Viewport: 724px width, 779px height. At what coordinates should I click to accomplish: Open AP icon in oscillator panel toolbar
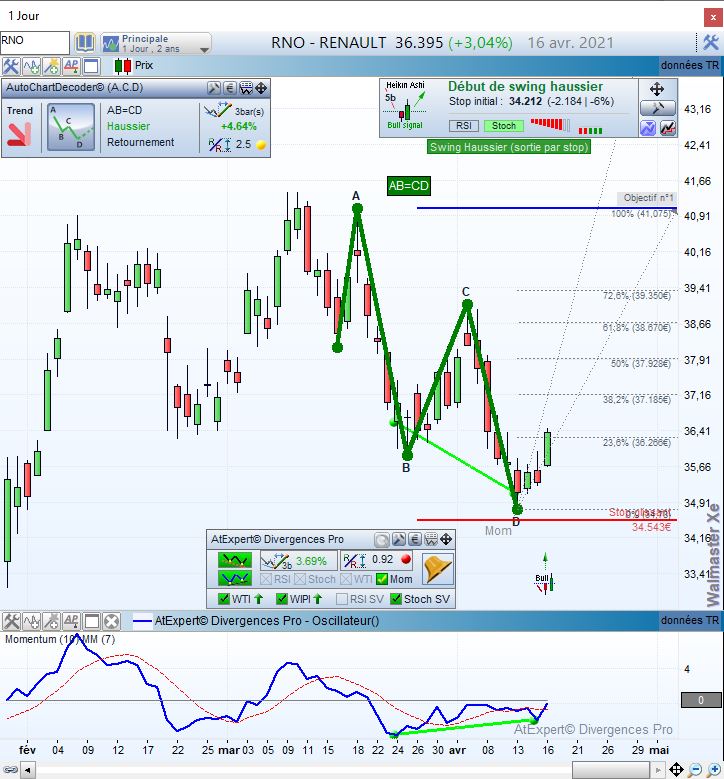[x=71, y=621]
